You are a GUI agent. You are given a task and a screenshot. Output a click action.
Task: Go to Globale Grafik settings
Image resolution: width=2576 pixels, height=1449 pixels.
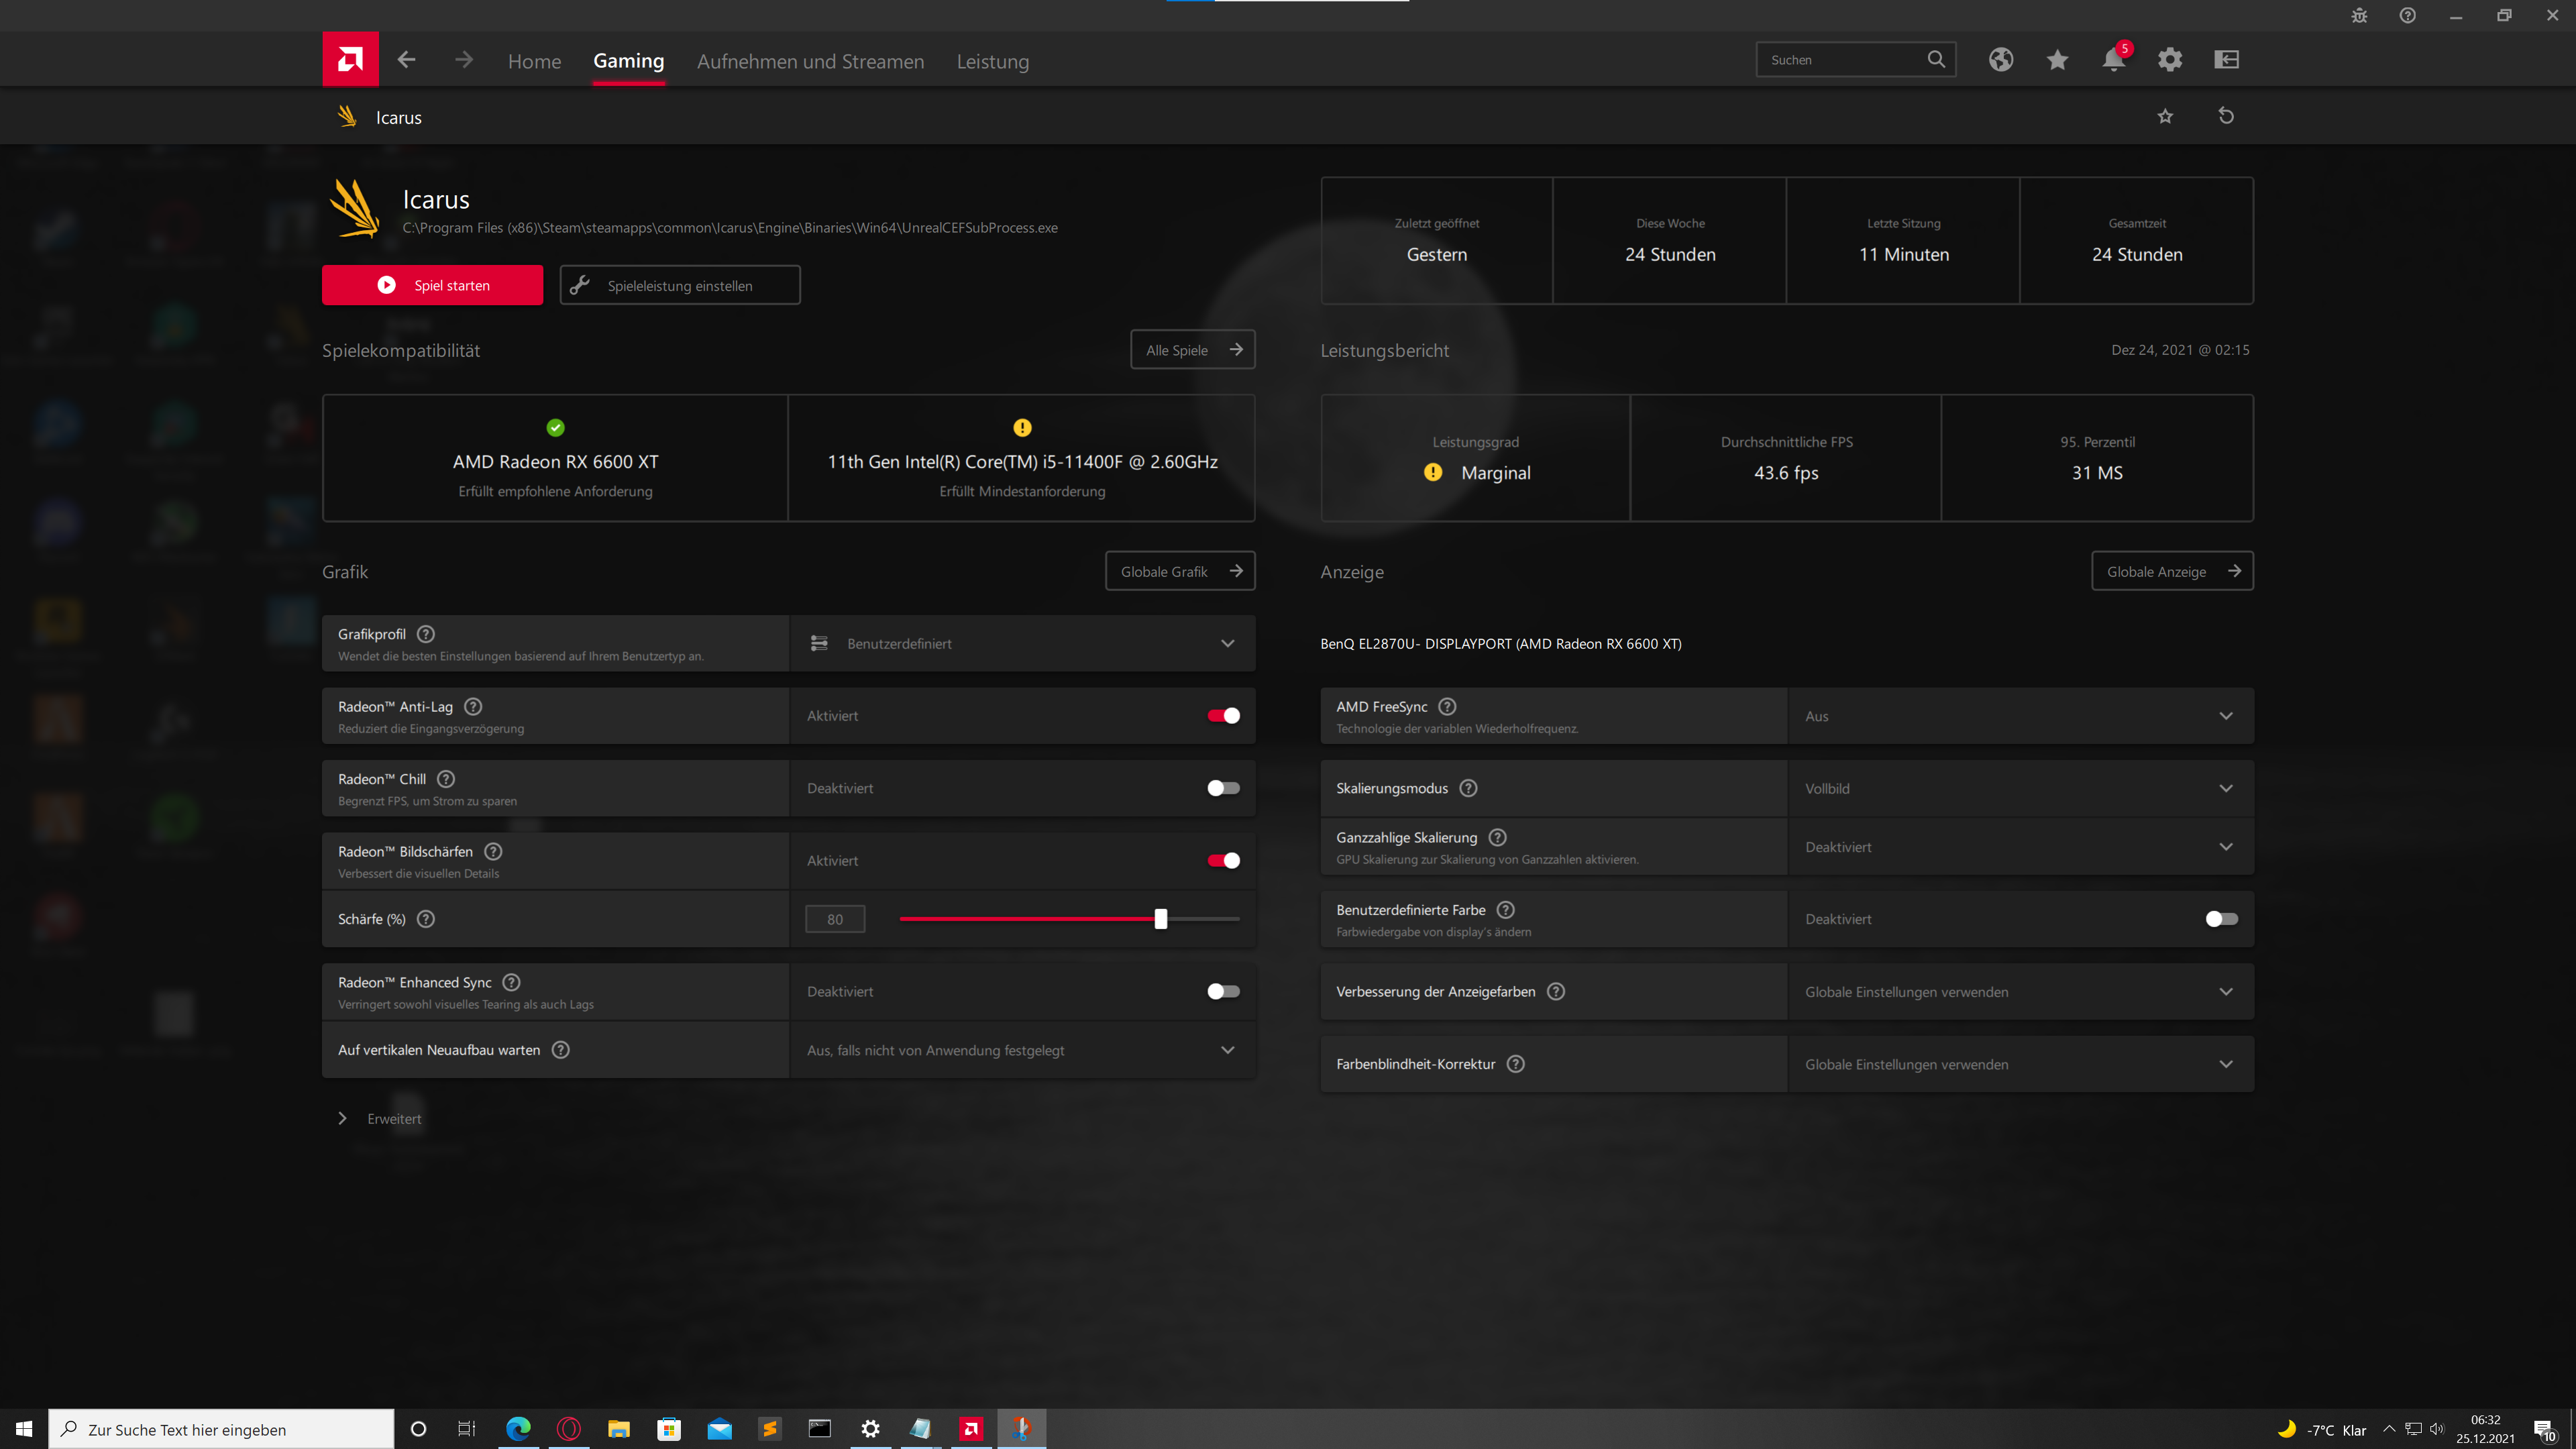(x=1180, y=571)
